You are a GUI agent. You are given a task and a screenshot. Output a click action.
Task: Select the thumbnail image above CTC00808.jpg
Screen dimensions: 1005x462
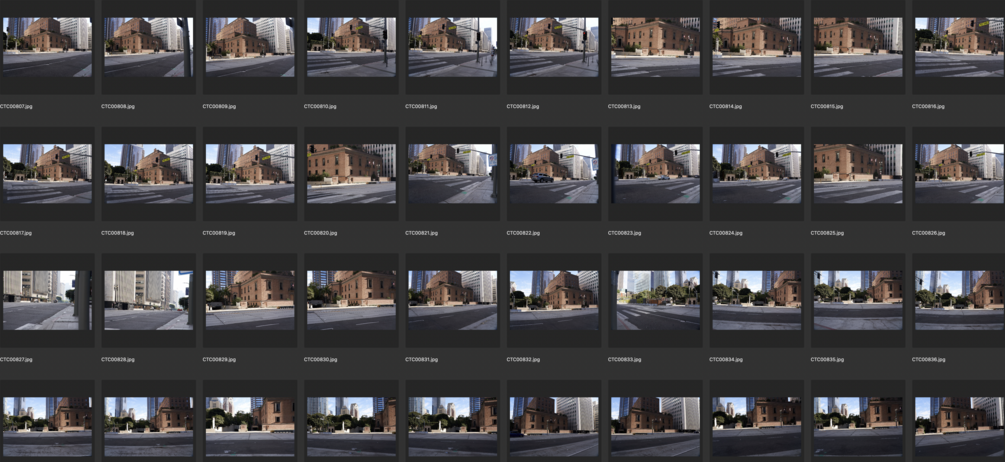click(149, 47)
